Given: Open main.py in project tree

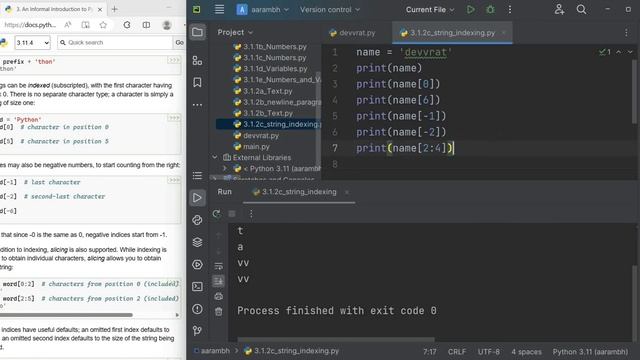Looking at the screenshot, I should pyautogui.click(x=251, y=147).
